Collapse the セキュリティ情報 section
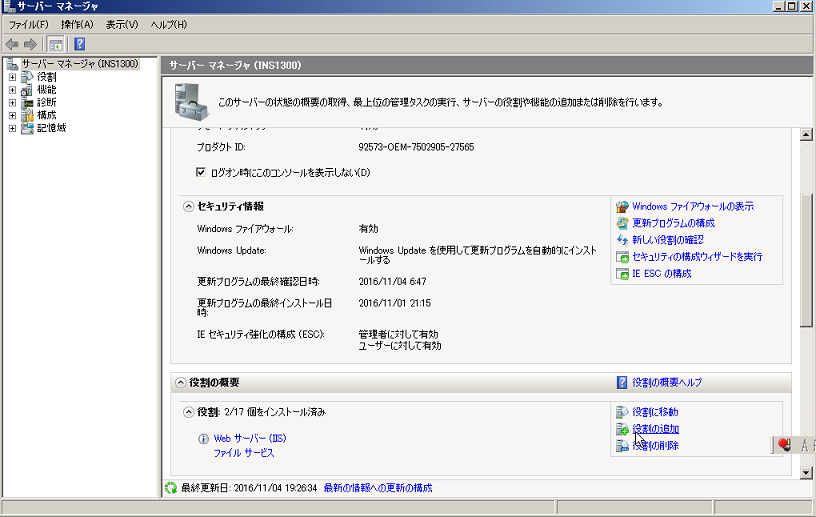 (x=188, y=207)
